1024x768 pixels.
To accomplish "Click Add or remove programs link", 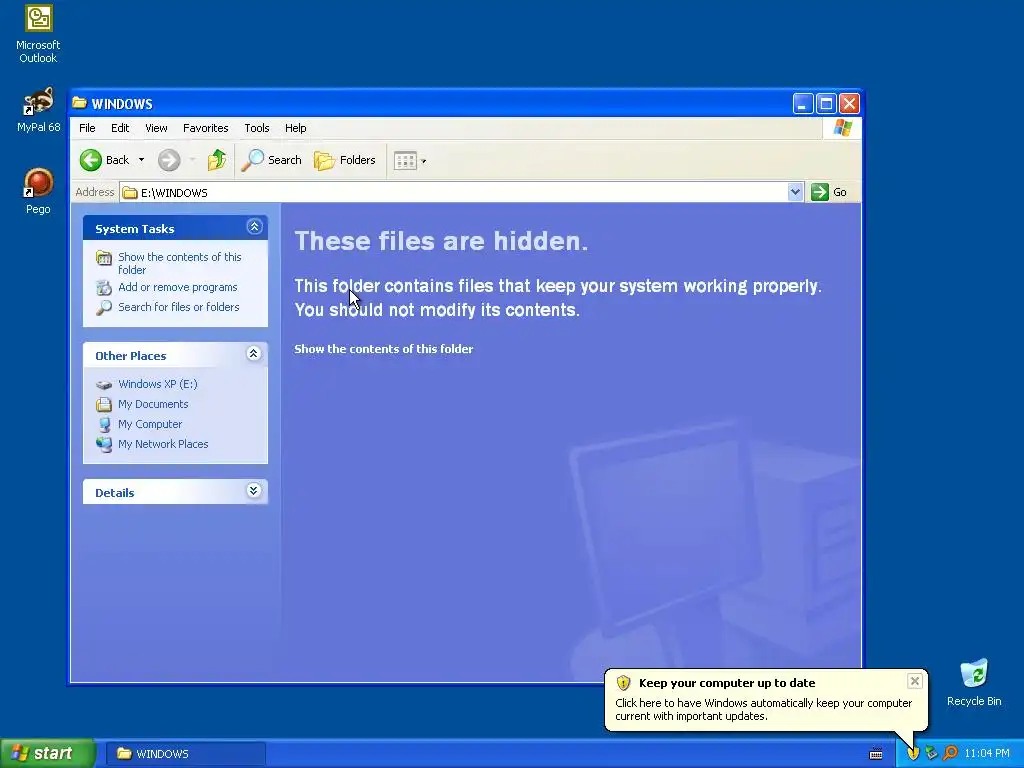I will coord(178,287).
